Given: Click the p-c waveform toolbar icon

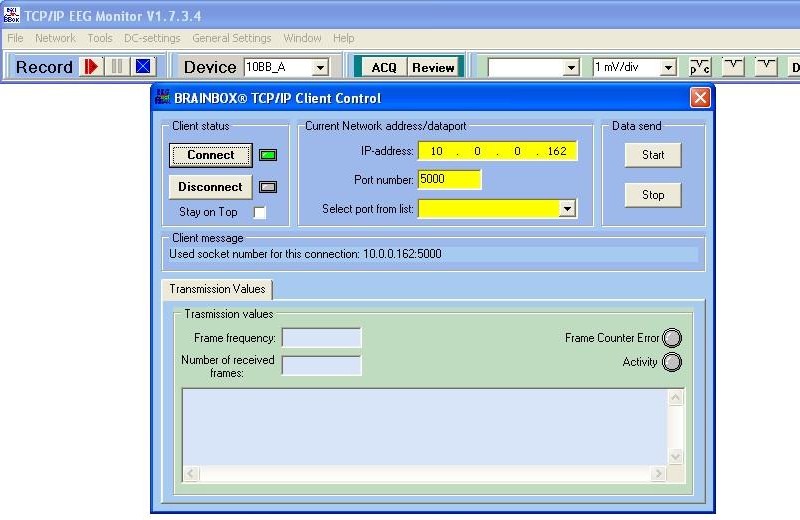Looking at the screenshot, I should (x=699, y=67).
